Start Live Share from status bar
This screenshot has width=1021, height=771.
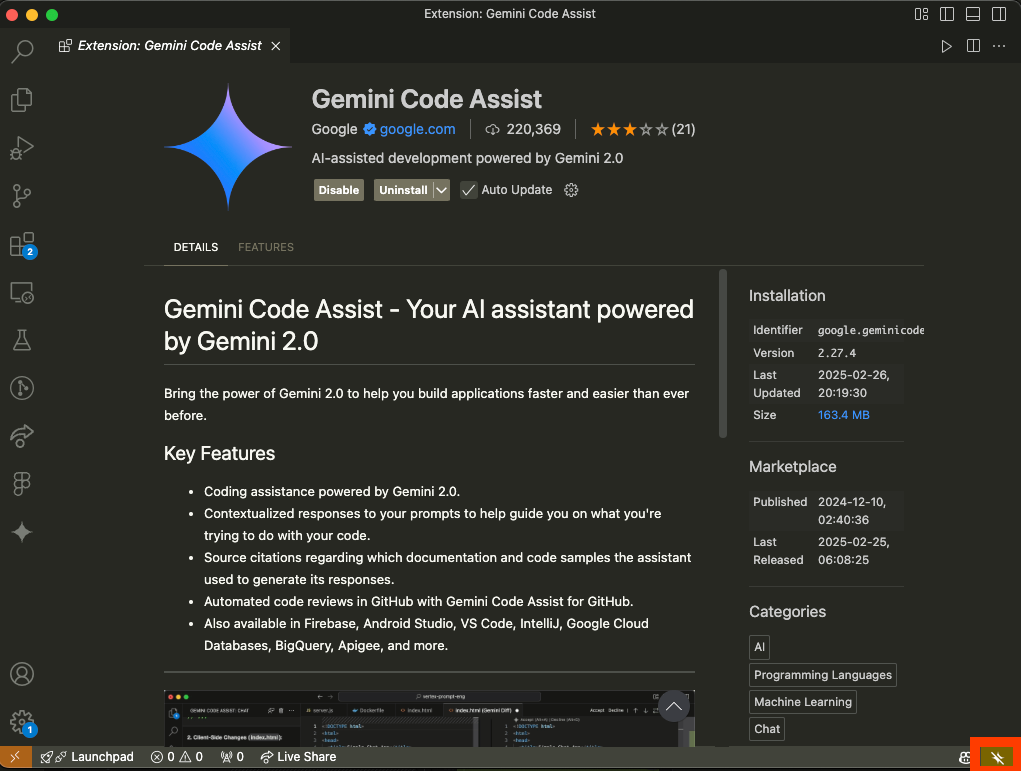pyautogui.click(x=298, y=757)
